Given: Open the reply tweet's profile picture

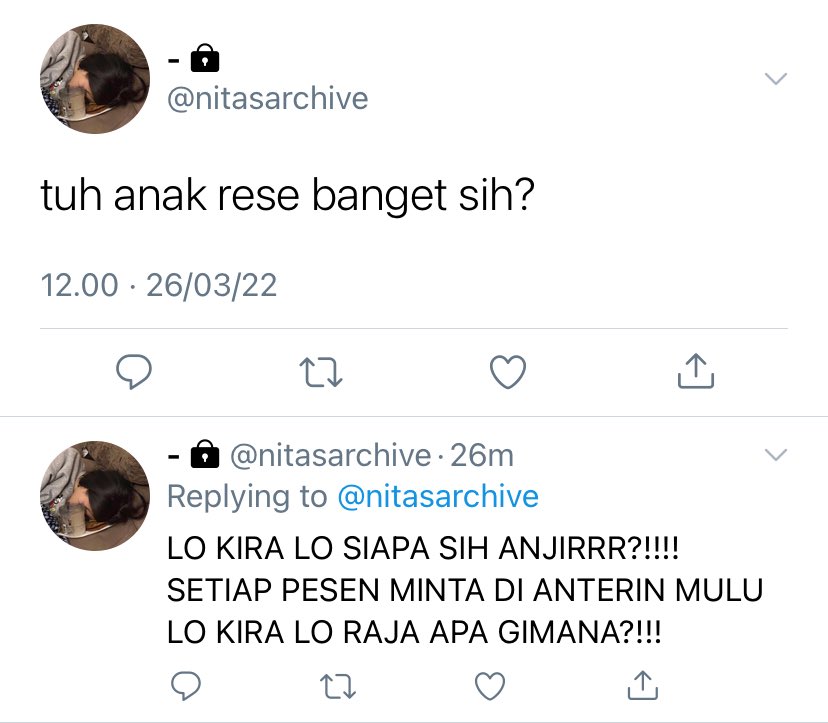Looking at the screenshot, I should [x=95, y=495].
